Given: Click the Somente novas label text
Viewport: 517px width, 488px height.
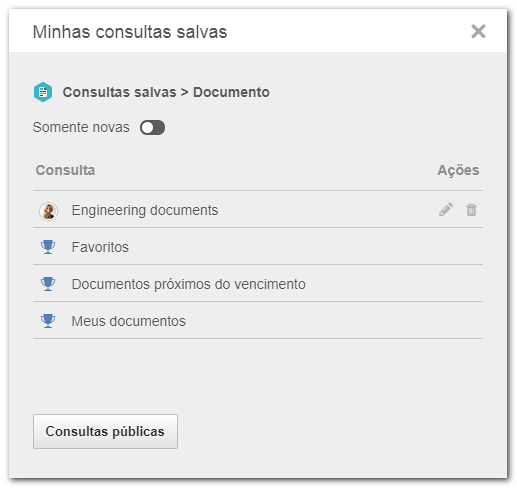Looking at the screenshot, I should point(81,127).
